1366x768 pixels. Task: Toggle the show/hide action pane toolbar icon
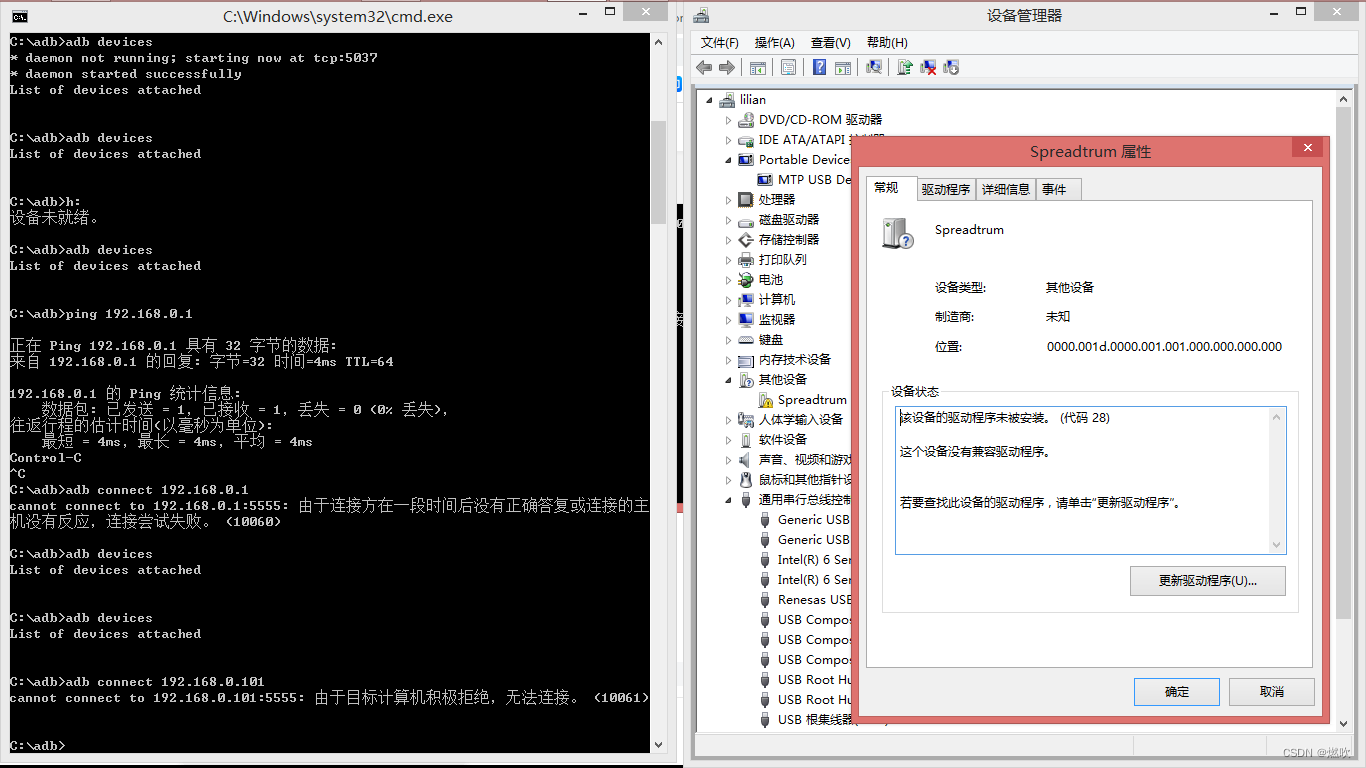coord(843,67)
